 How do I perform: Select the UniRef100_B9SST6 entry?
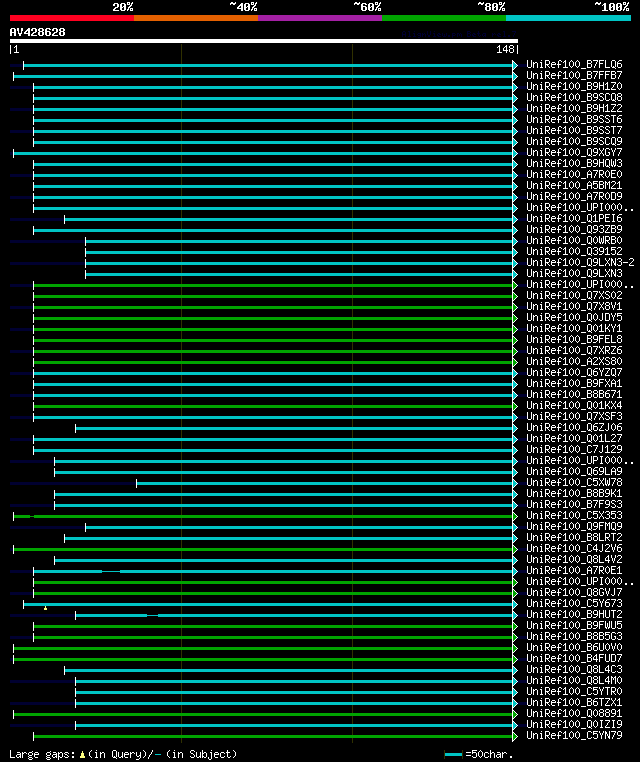[574, 120]
